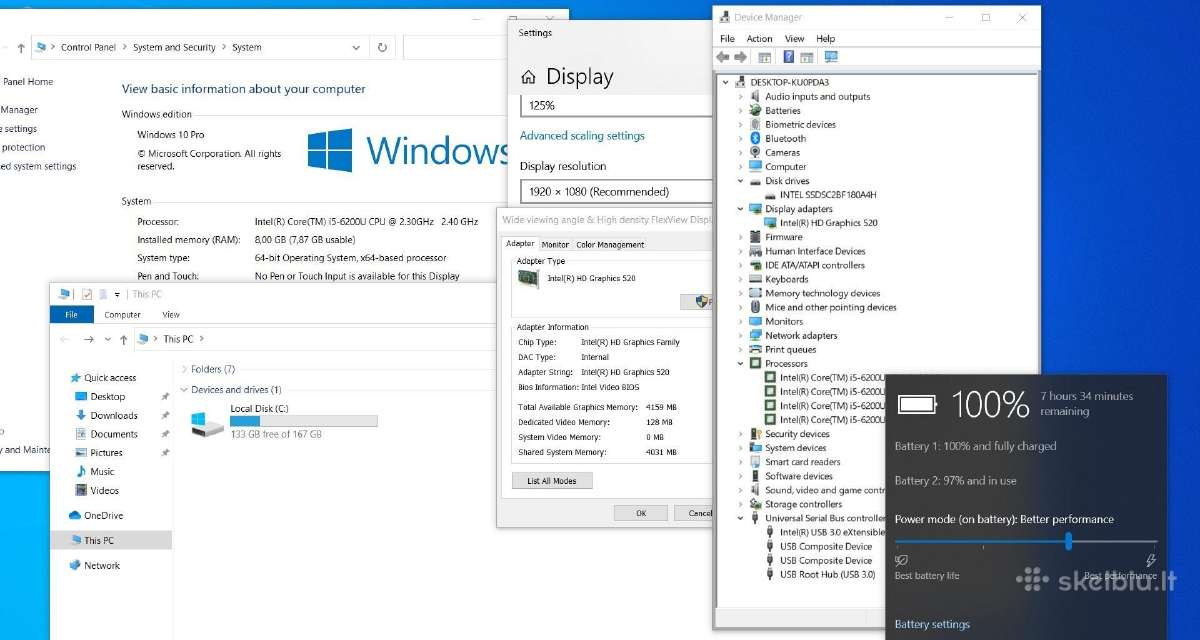Open the Display resolution dropdown

(x=616, y=192)
